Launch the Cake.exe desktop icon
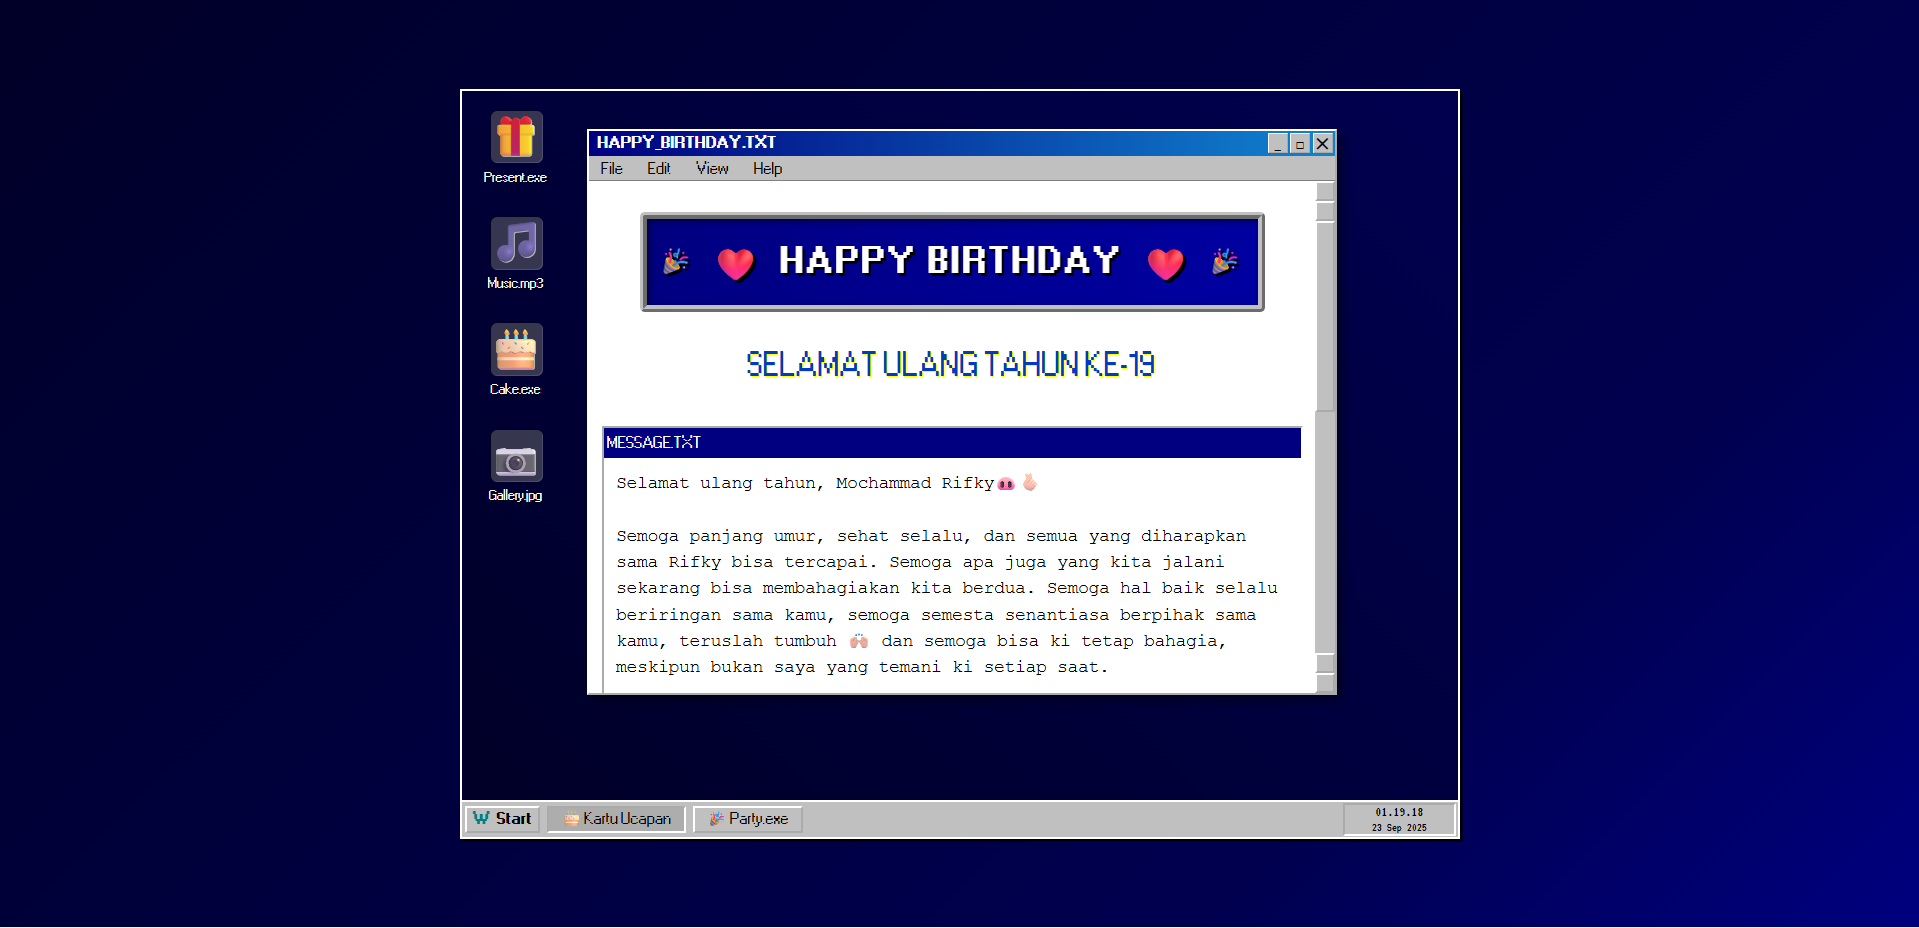Viewport: 1919px width, 928px height. tap(516, 349)
